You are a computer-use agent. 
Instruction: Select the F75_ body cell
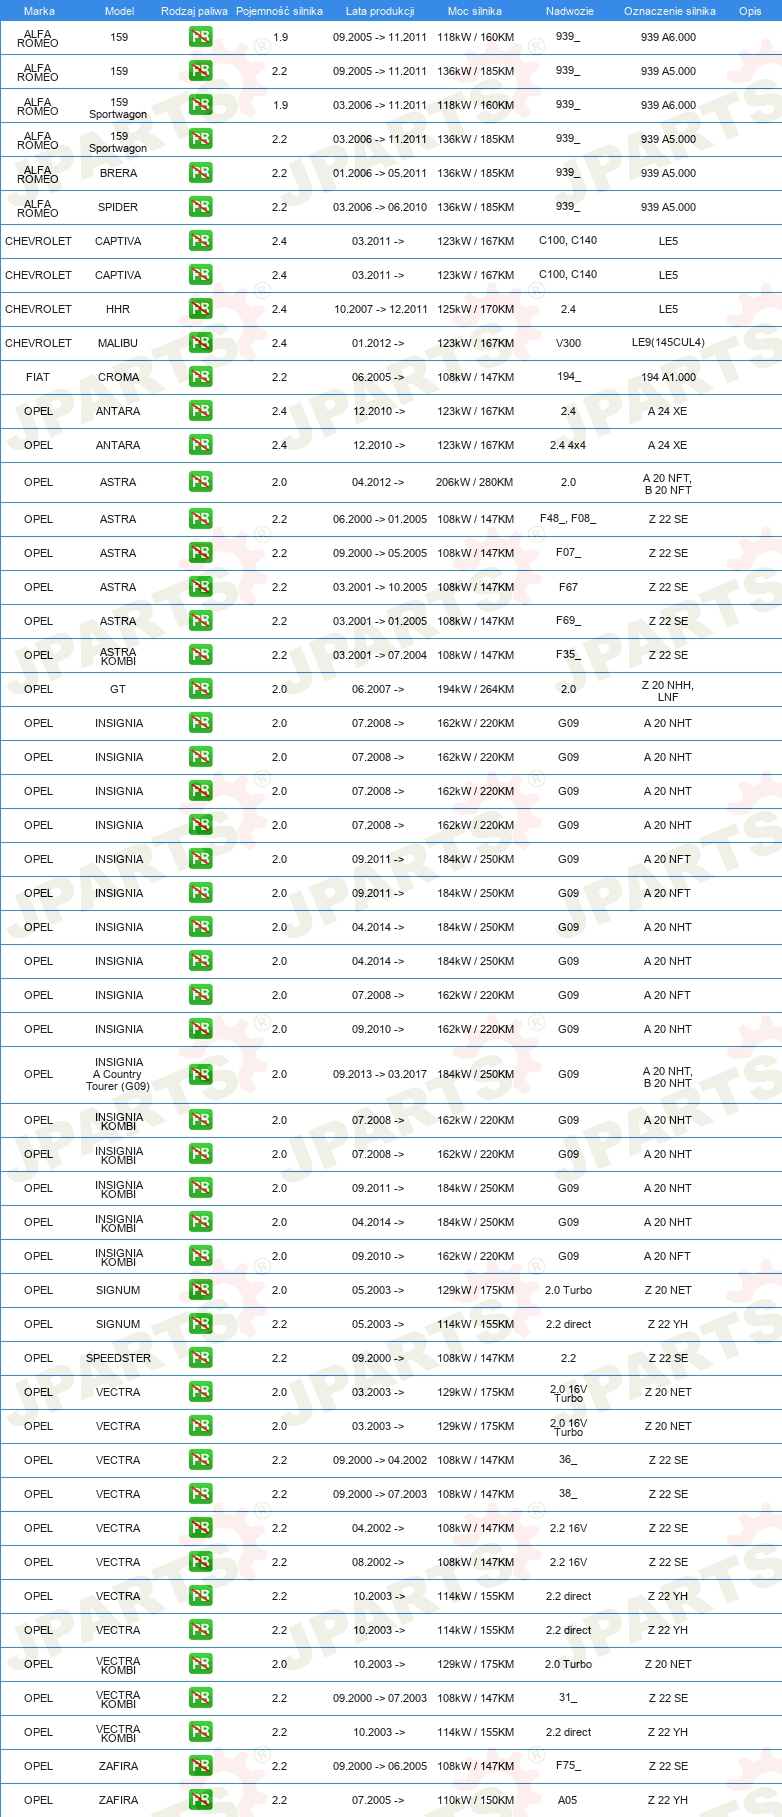568,1765
